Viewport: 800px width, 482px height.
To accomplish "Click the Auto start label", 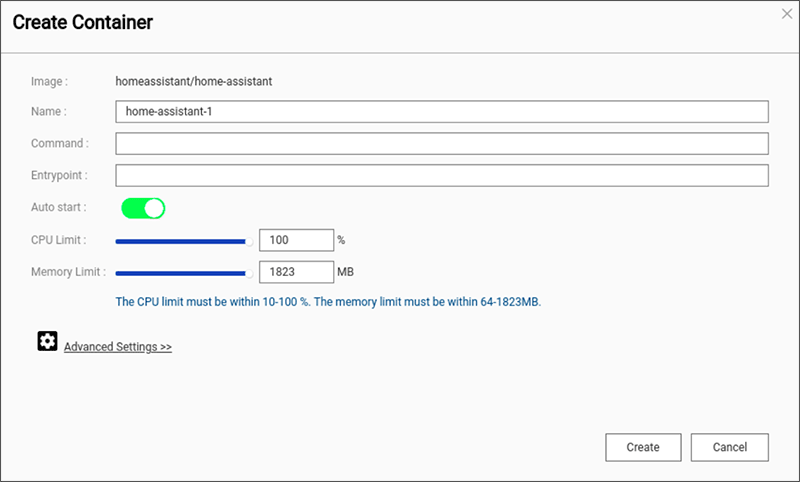I will 59,207.
